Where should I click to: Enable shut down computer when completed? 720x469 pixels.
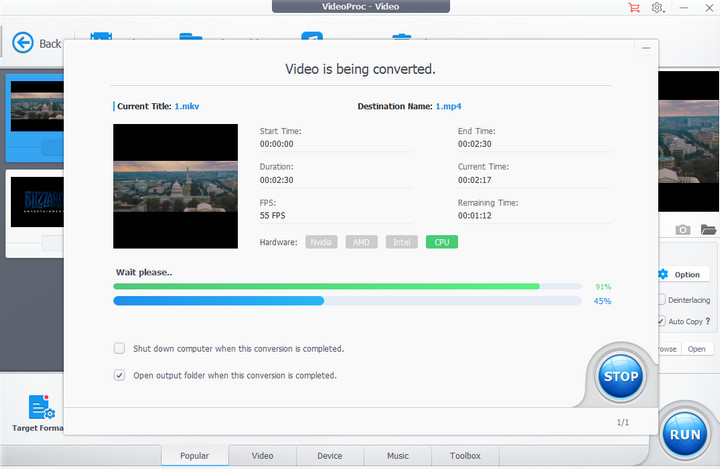tap(119, 348)
